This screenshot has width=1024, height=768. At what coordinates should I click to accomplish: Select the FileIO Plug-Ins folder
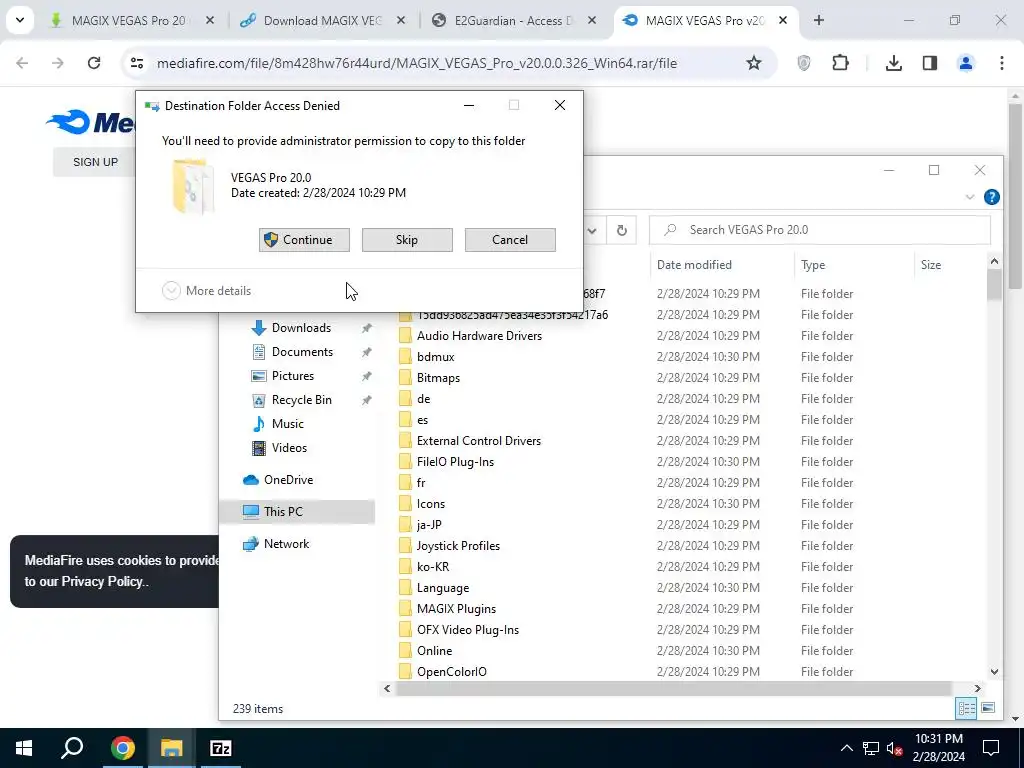455,462
